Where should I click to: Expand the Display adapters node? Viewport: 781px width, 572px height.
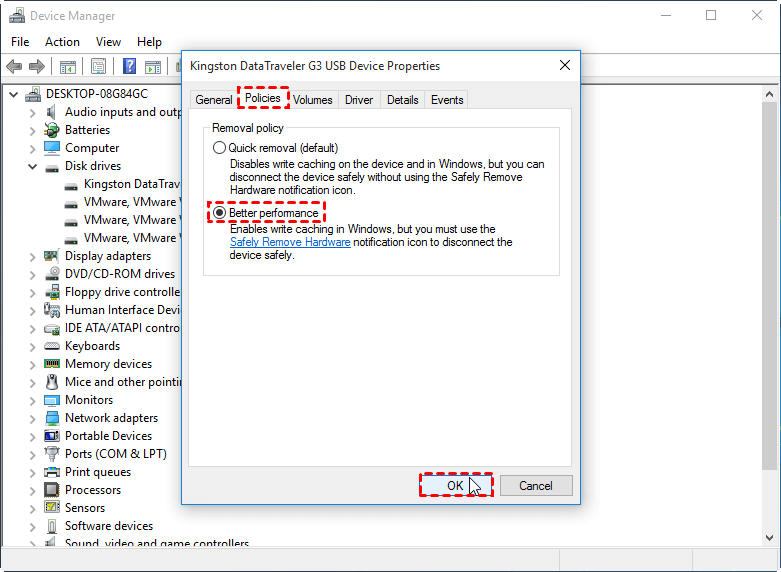32,257
